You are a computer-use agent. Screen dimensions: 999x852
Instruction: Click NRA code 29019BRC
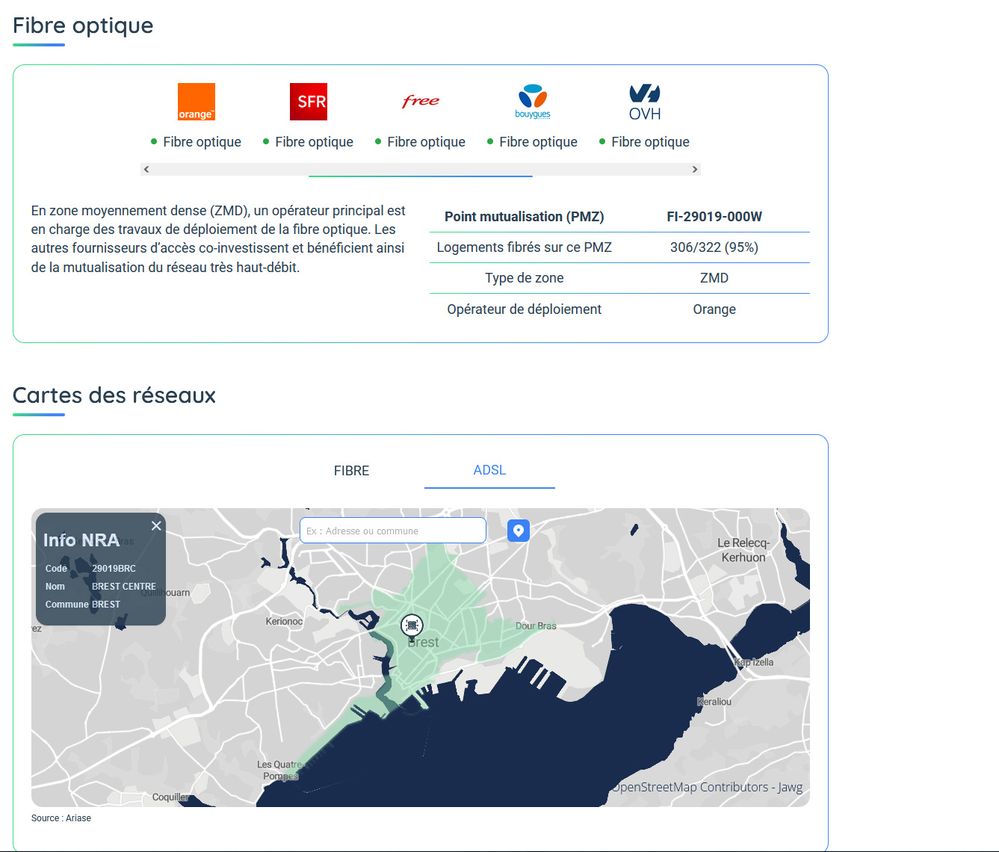click(113, 568)
